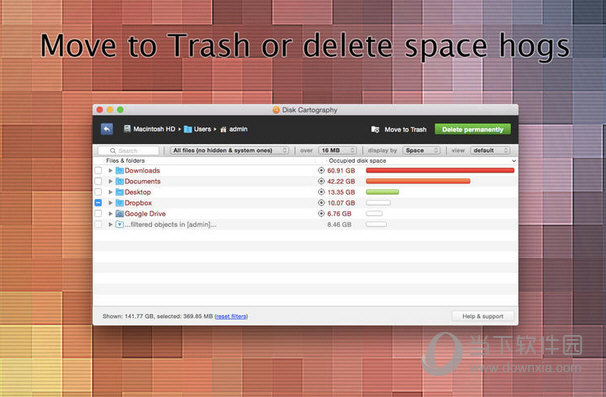Click the Files & folders column header
606x397 pixels.
click(125, 161)
